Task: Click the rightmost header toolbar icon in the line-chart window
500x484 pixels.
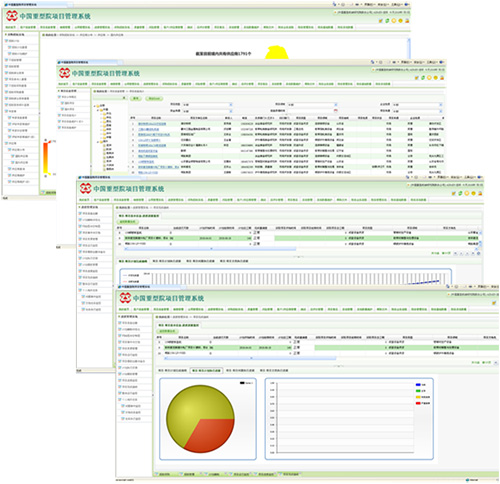Action: pyautogui.click(x=480, y=193)
